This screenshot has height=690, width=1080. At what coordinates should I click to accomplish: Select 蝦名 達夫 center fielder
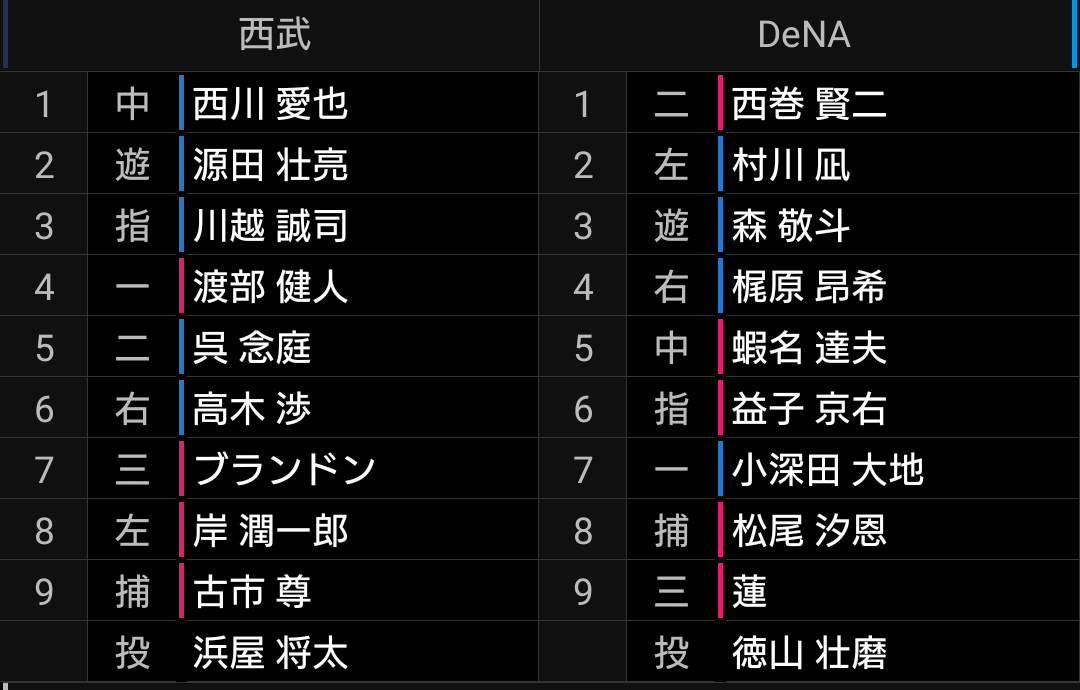pos(809,348)
